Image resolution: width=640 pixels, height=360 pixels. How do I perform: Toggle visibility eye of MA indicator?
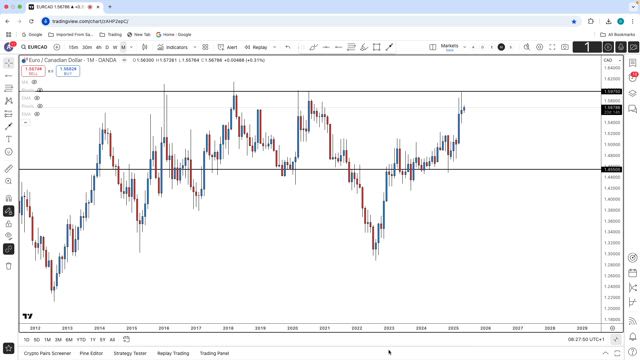click(x=34, y=82)
